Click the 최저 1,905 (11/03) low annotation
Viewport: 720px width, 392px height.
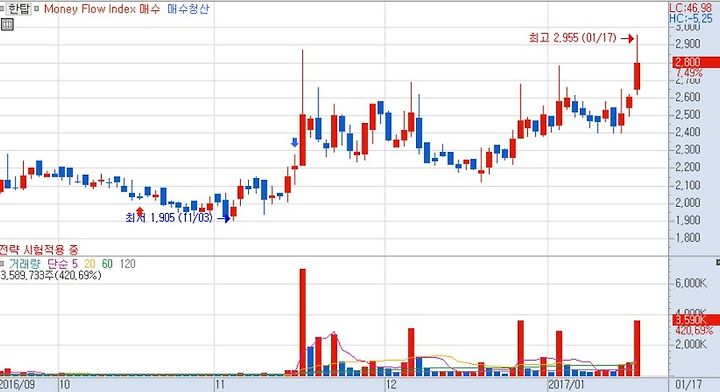[x=169, y=218]
